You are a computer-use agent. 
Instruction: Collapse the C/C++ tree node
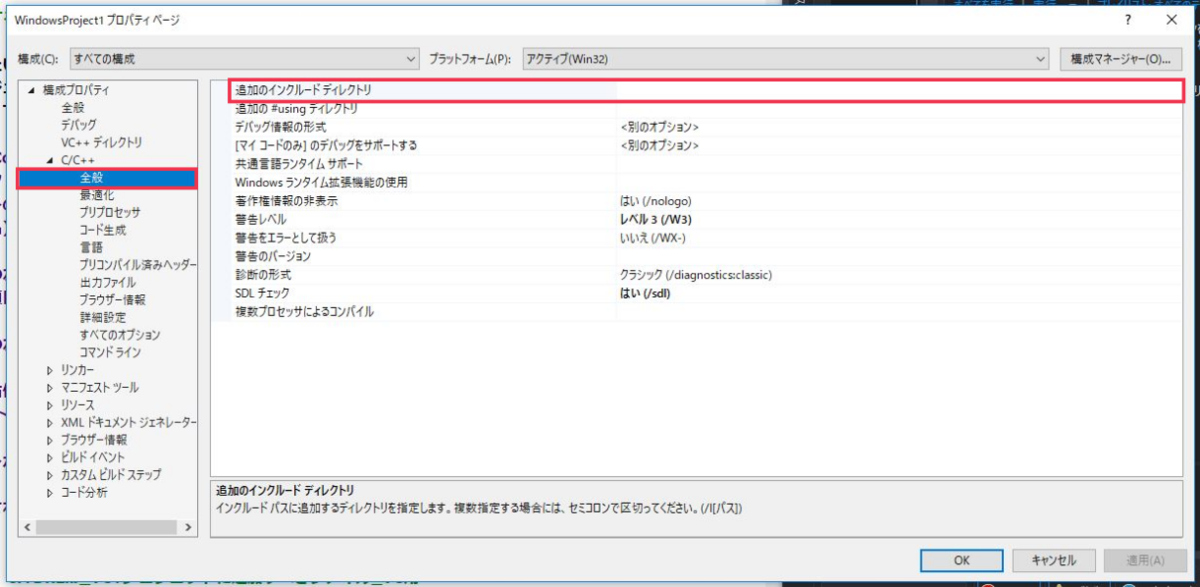(x=50, y=160)
